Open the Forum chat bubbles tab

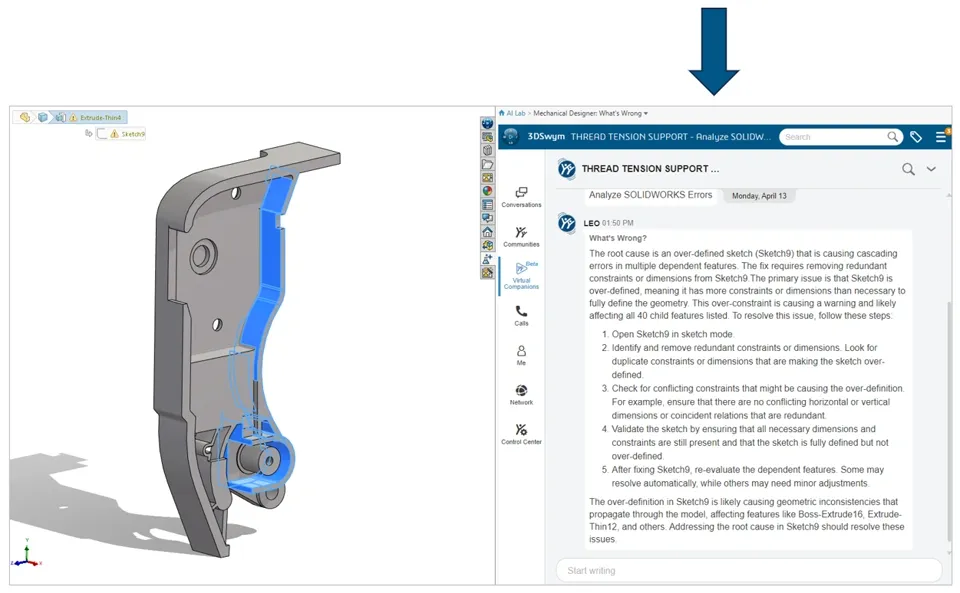coord(488,217)
